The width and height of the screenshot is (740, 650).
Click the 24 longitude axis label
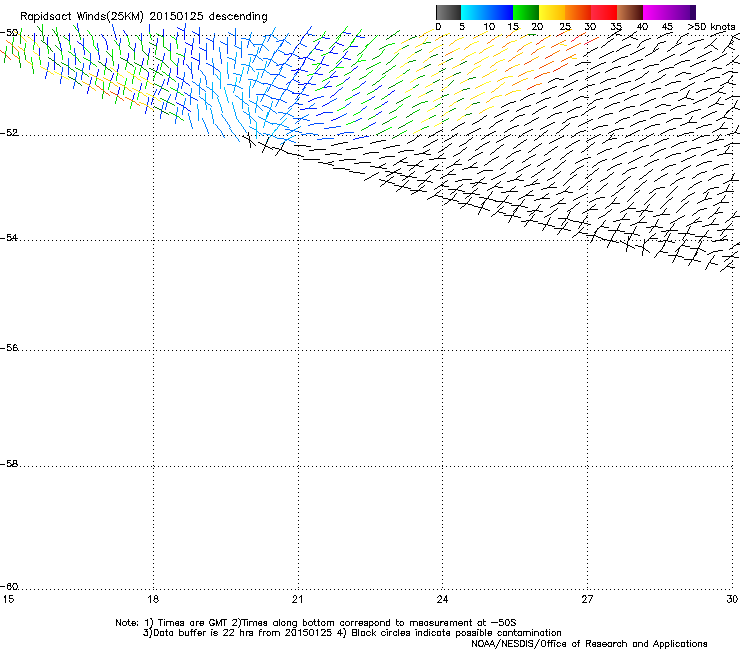pos(442,599)
